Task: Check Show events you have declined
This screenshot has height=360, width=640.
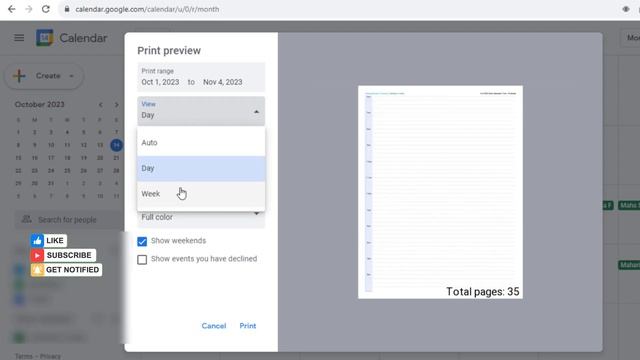Action: click(142, 259)
